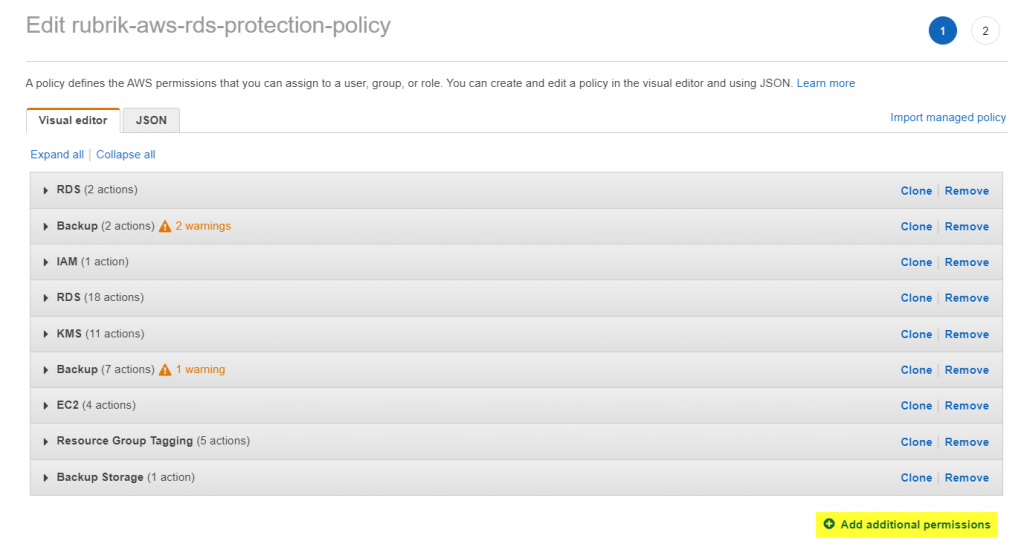Click the warning icon on Backup 7 actions row
The width and height of the screenshot is (1024, 550).
(165, 370)
